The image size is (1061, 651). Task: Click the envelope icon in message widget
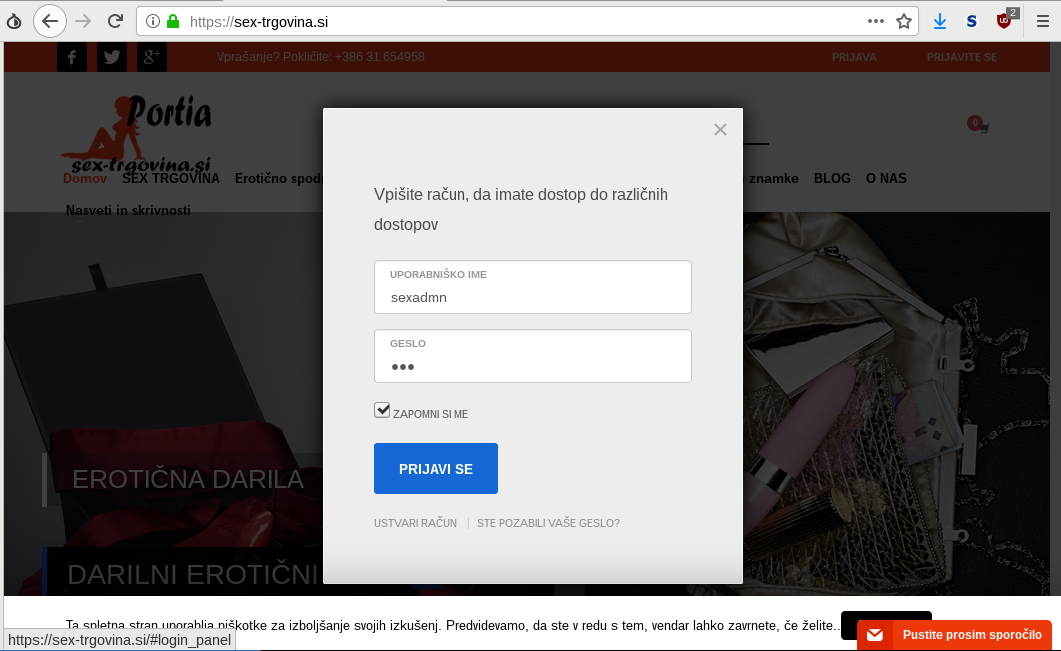[x=875, y=635]
